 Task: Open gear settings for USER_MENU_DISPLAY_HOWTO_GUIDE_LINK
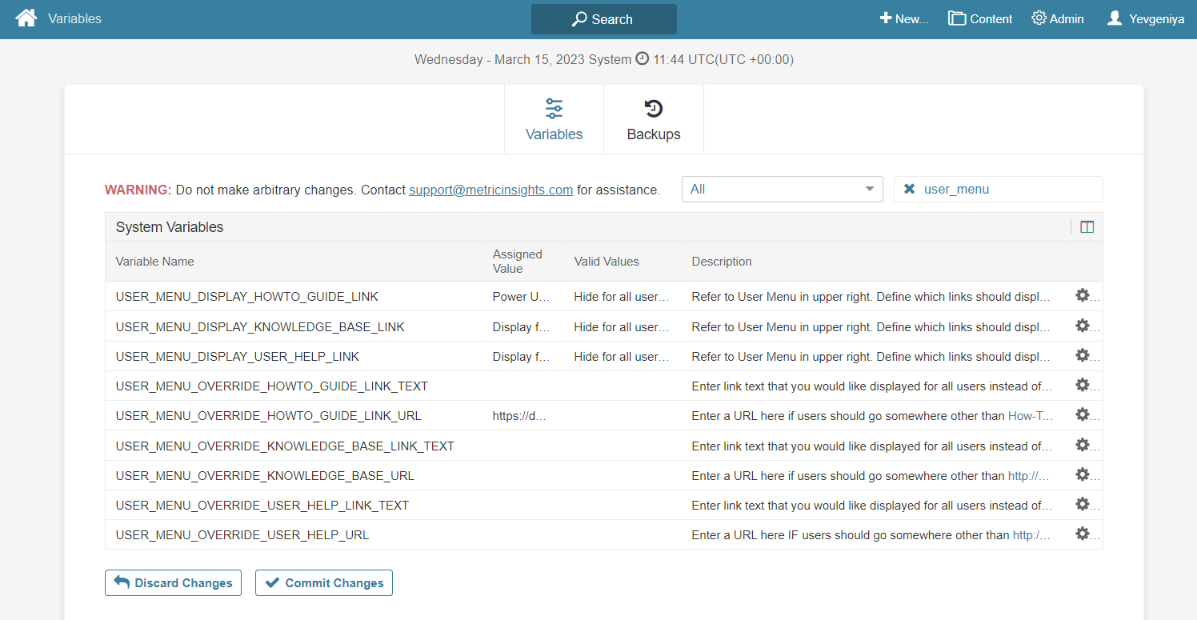(x=1082, y=296)
